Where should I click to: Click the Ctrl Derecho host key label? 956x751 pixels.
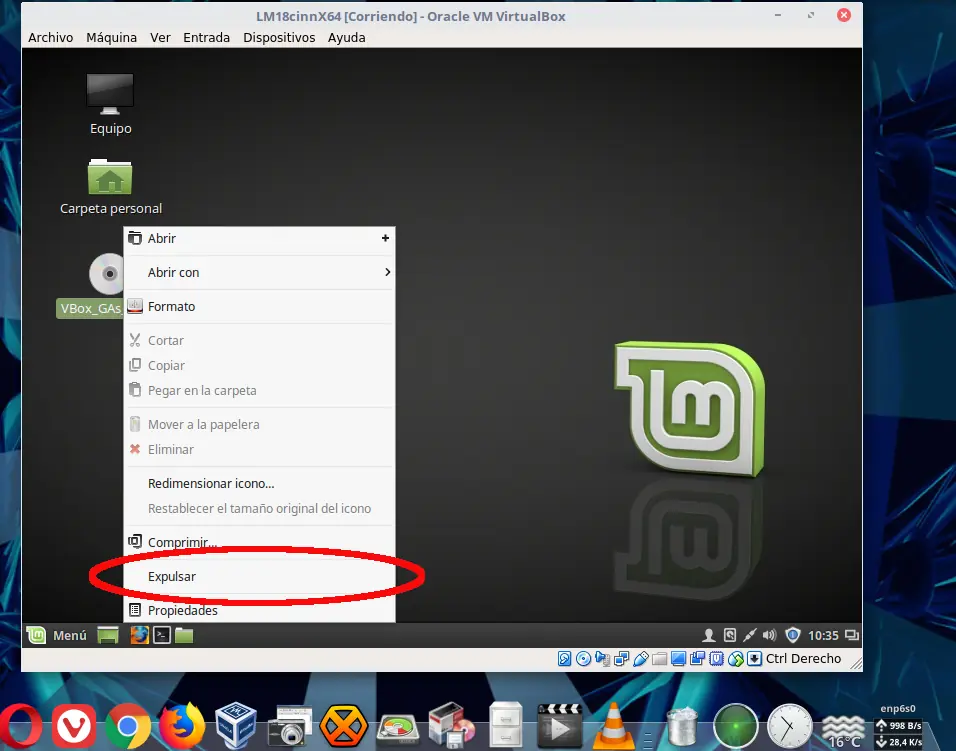(803, 658)
